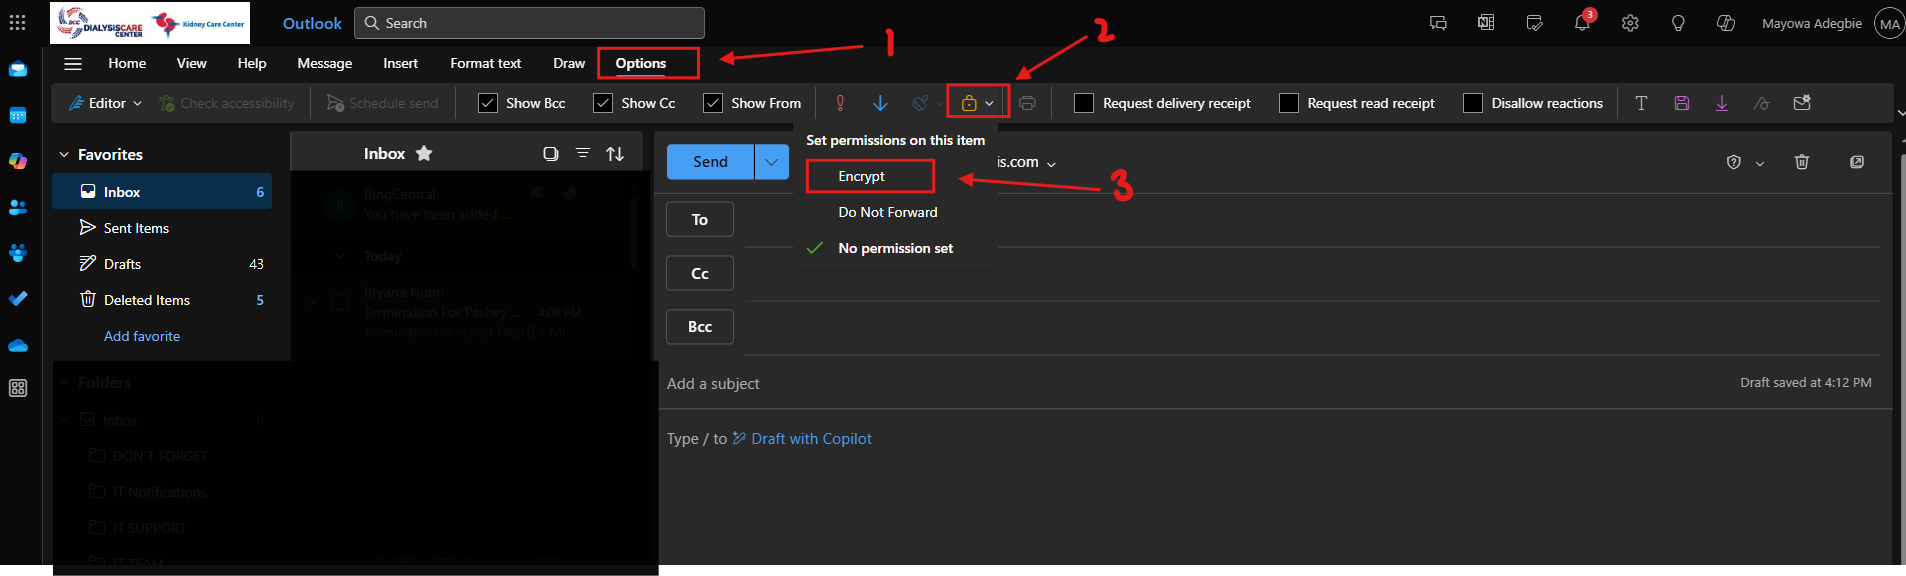Screen dimensions: 1906x576
Task: Pop out the message to new window
Action: [x=1857, y=162]
